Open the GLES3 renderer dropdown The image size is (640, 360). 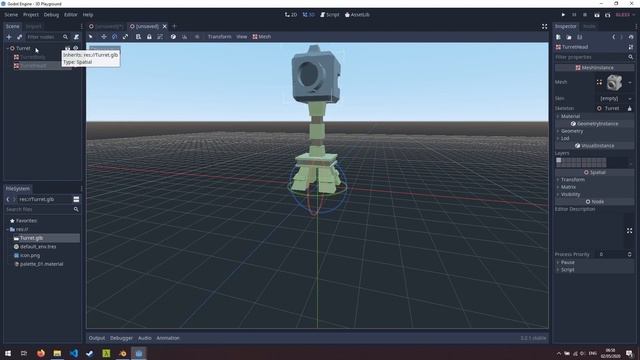coord(624,15)
